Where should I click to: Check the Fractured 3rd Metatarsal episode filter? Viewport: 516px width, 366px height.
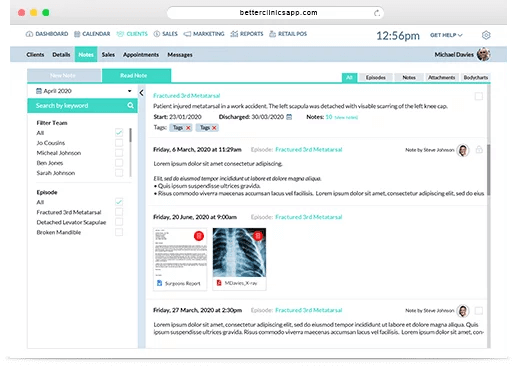tap(119, 212)
